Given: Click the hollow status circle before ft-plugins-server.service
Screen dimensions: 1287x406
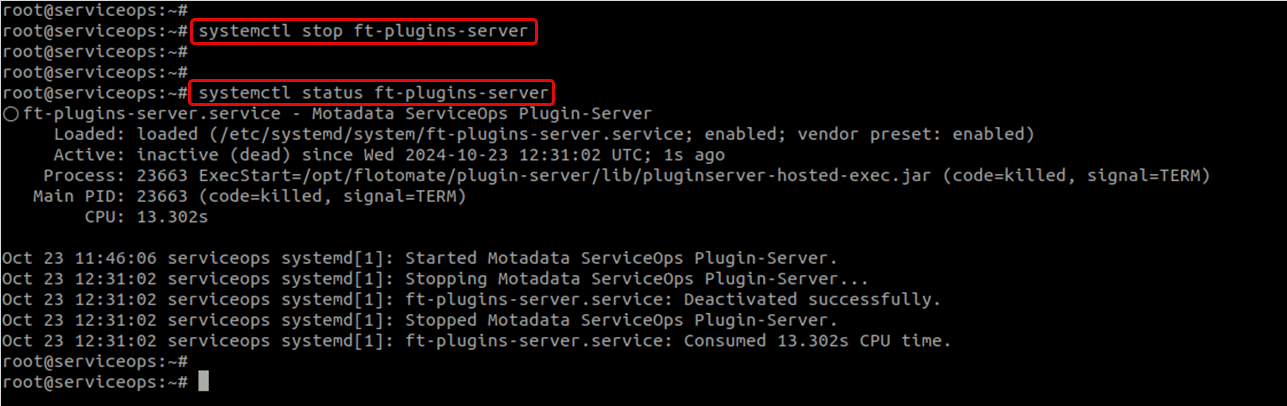Looking at the screenshot, I should click(x=10, y=114).
